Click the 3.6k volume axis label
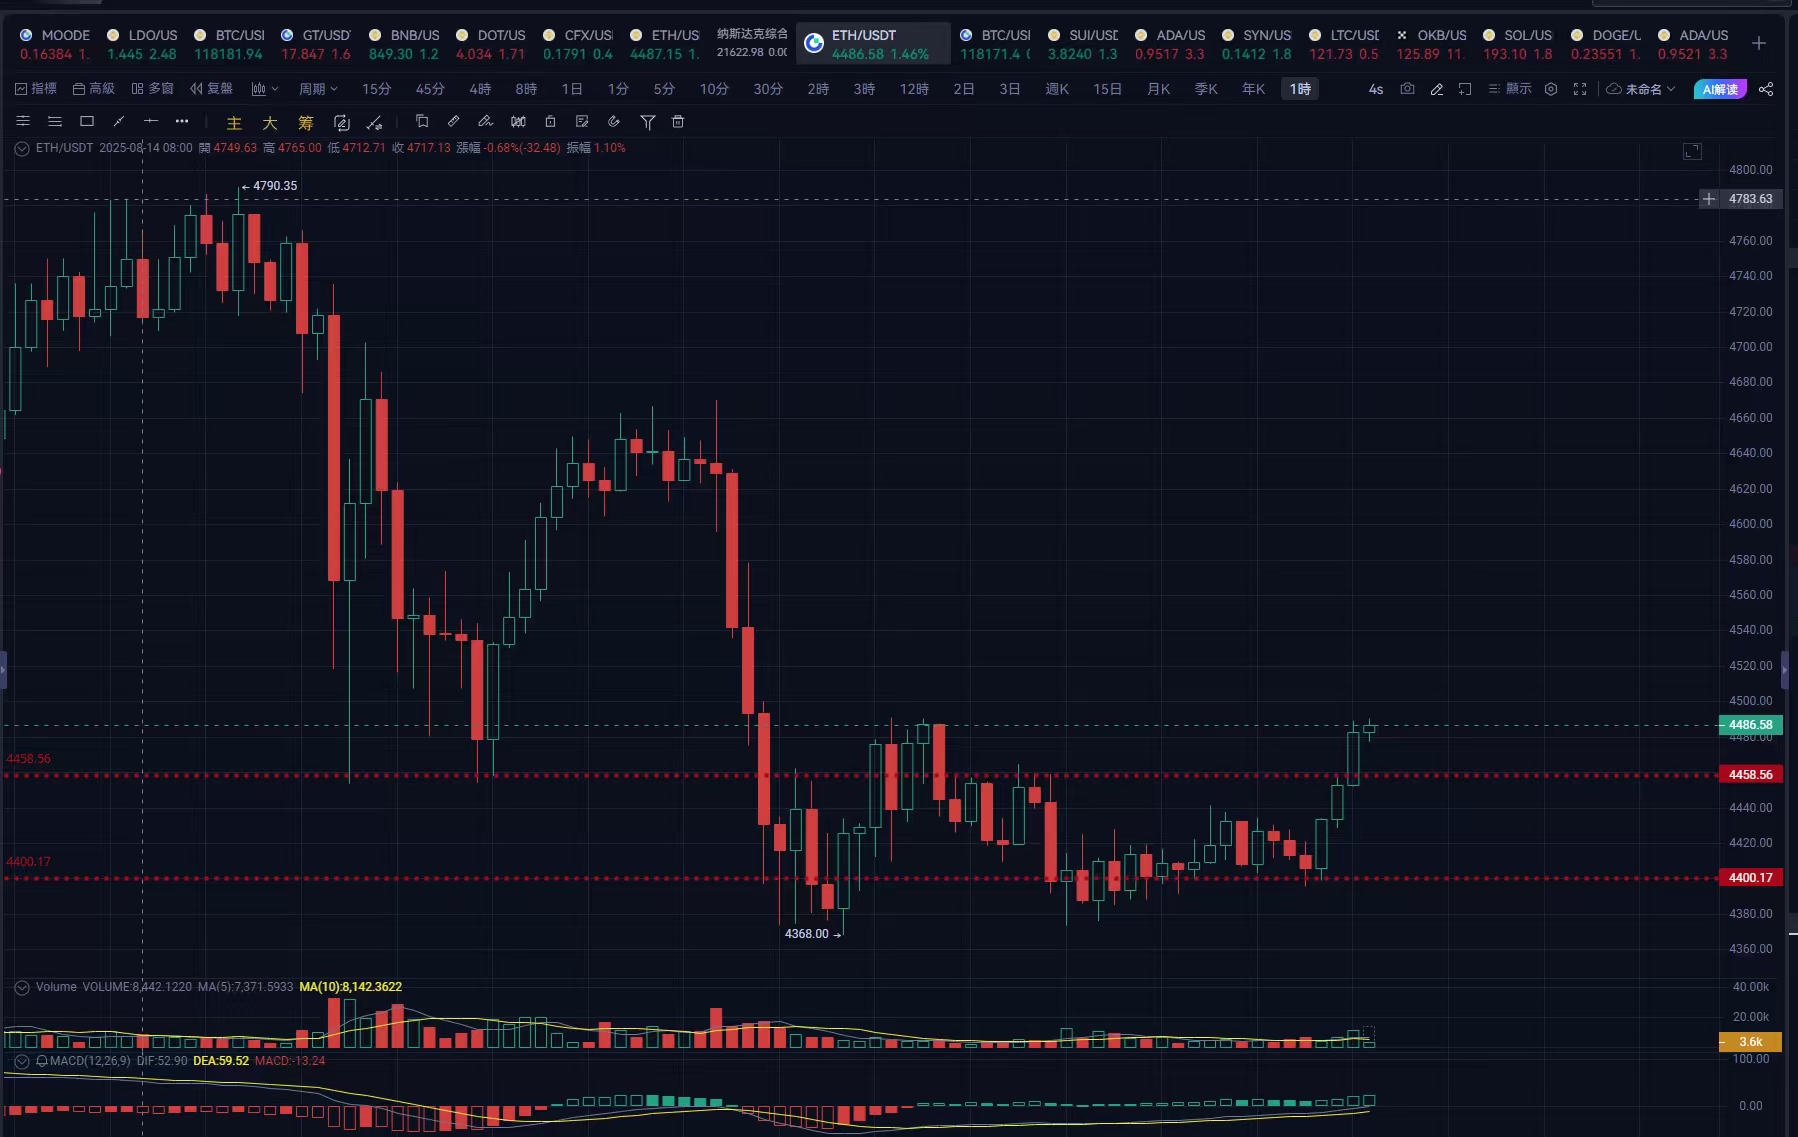 click(1750, 1042)
